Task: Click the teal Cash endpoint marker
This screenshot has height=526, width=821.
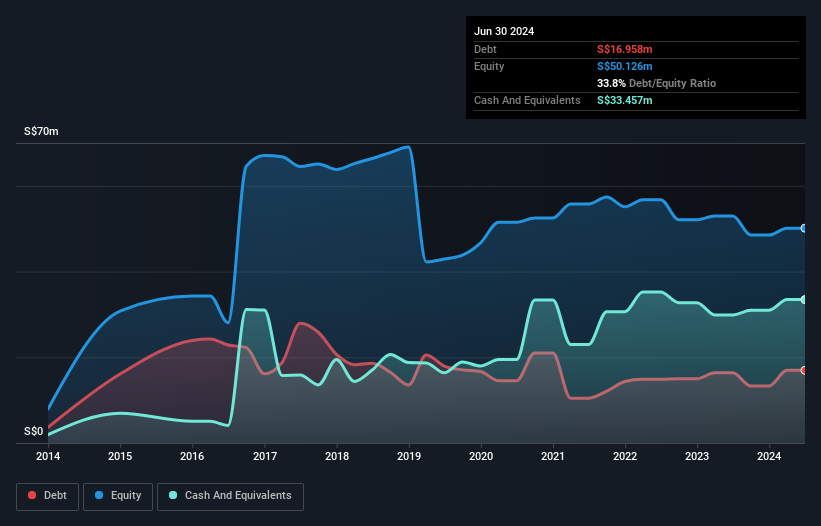Action: click(804, 299)
